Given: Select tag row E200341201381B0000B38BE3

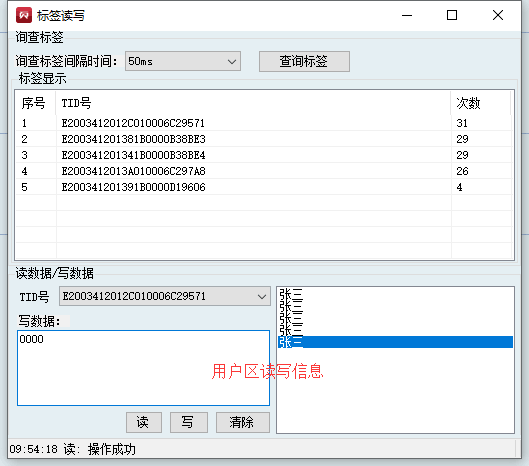Looking at the screenshot, I should pyautogui.click(x=264, y=139).
